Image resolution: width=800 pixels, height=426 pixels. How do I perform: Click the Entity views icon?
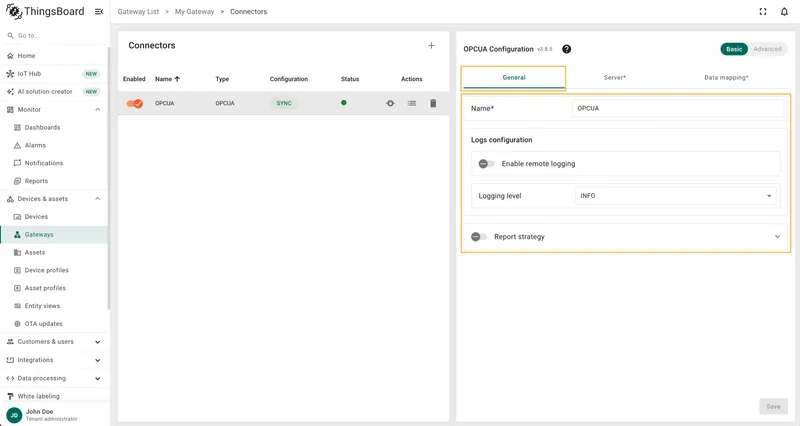pos(17,306)
